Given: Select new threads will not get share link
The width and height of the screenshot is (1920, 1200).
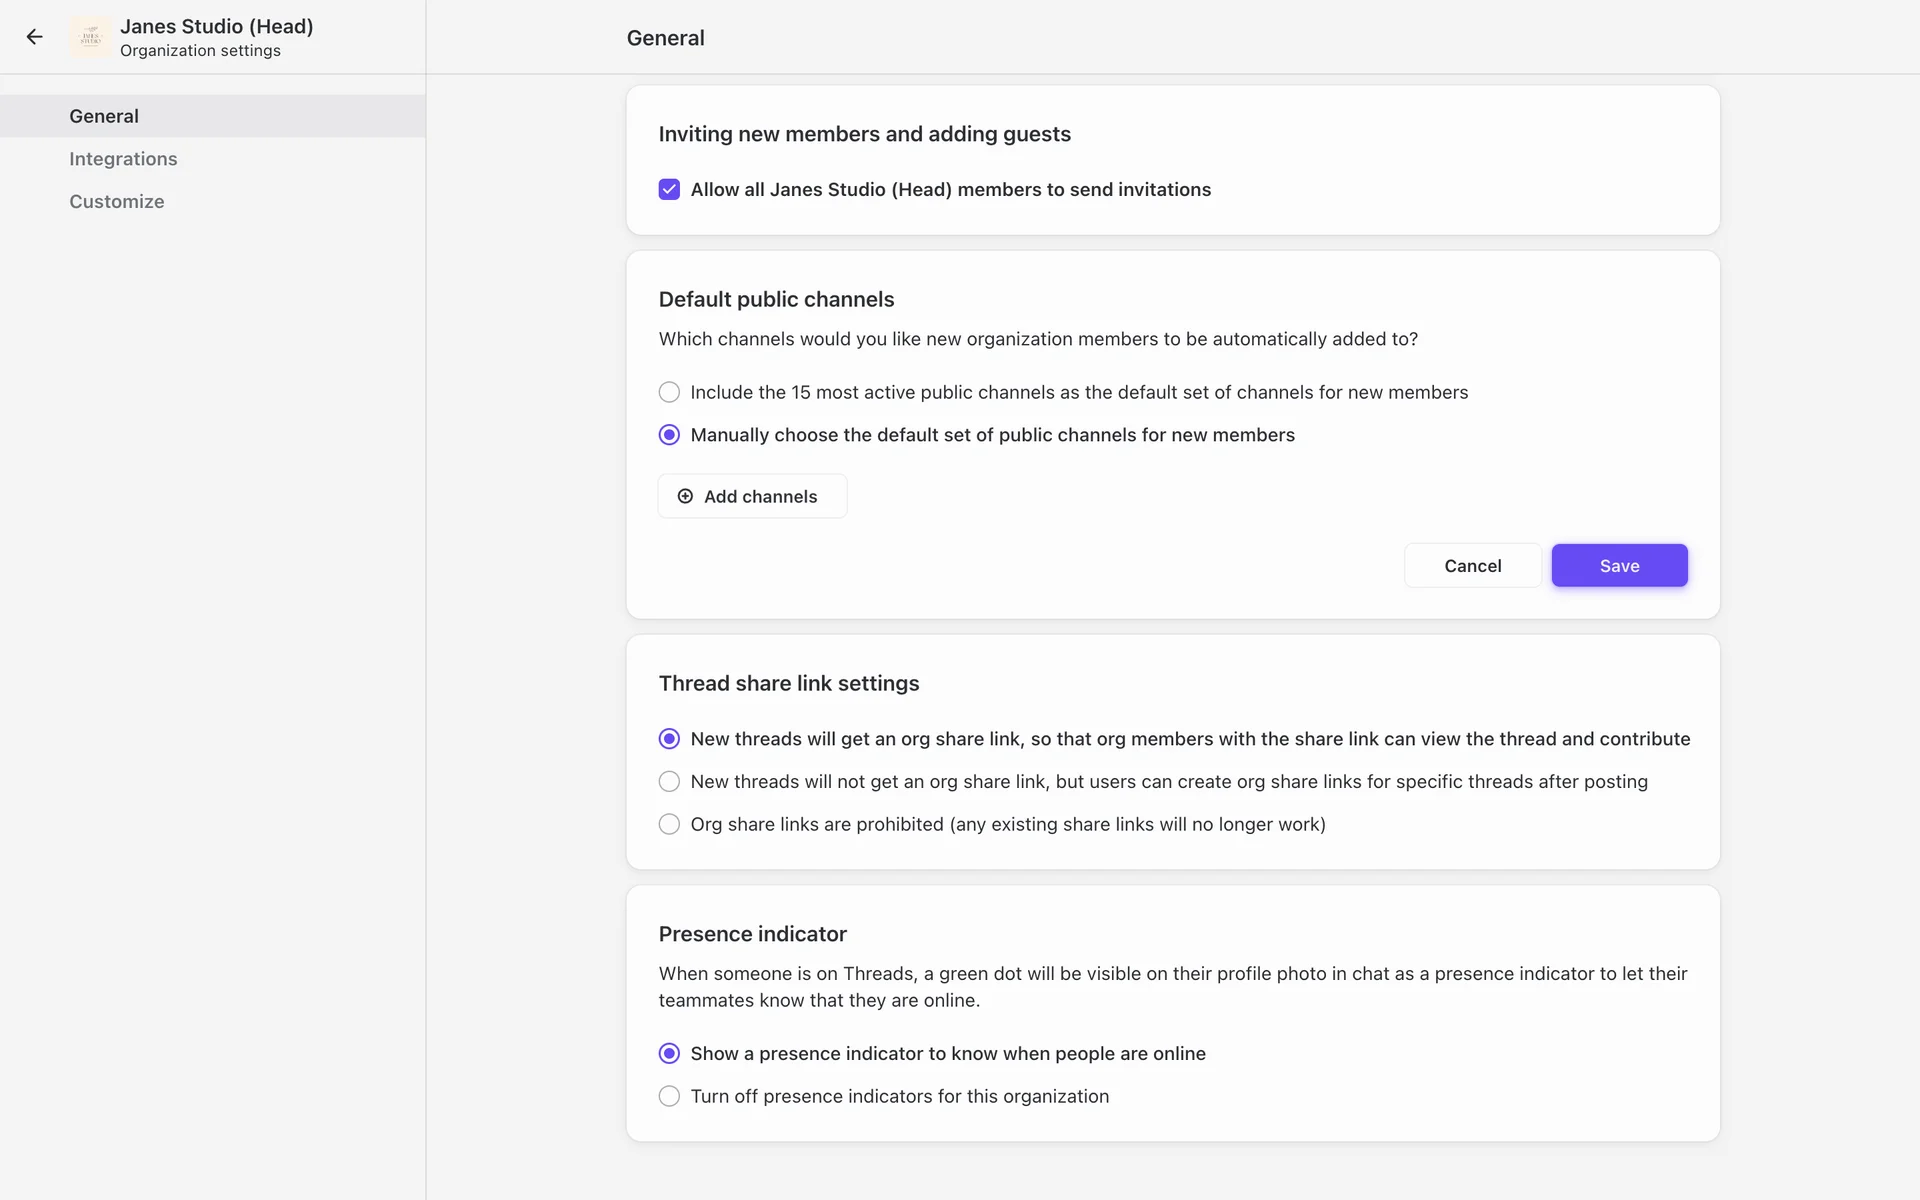Looking at the screenshot, I should point(669,782).
